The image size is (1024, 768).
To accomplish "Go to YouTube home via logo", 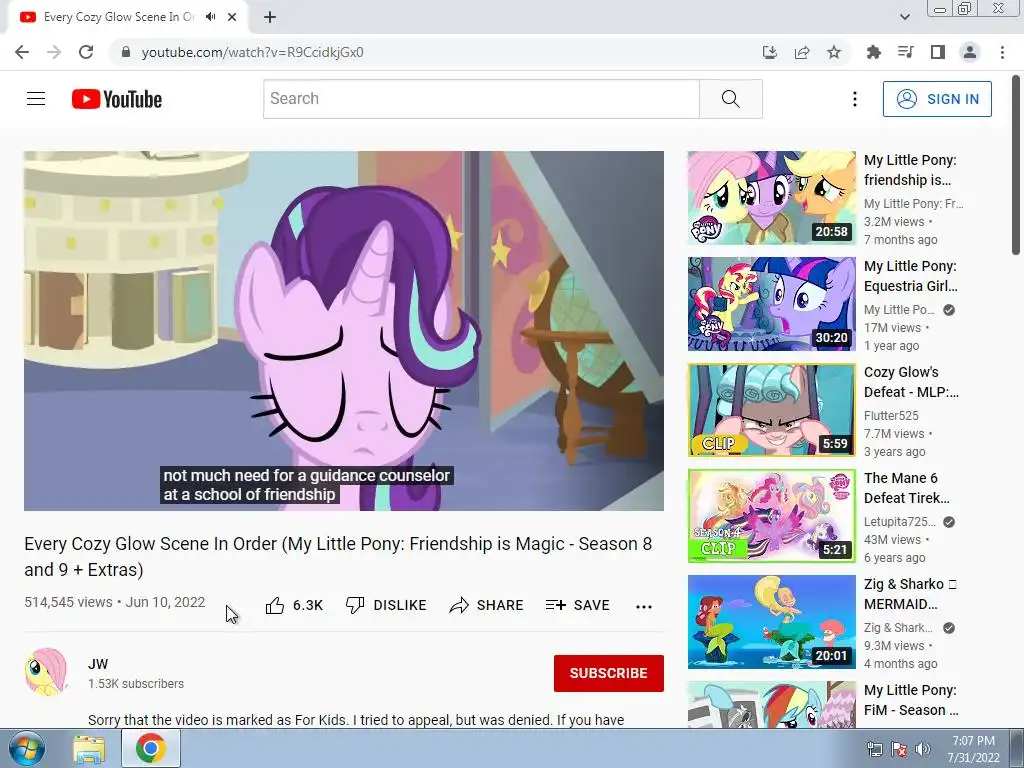I will [x=117, y=99].
